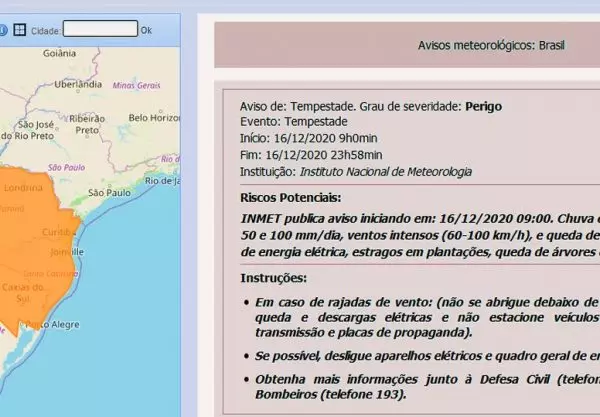Click the 'Riscos Potenciais' section heading
The image size is (600, 417).
[290, 198]
